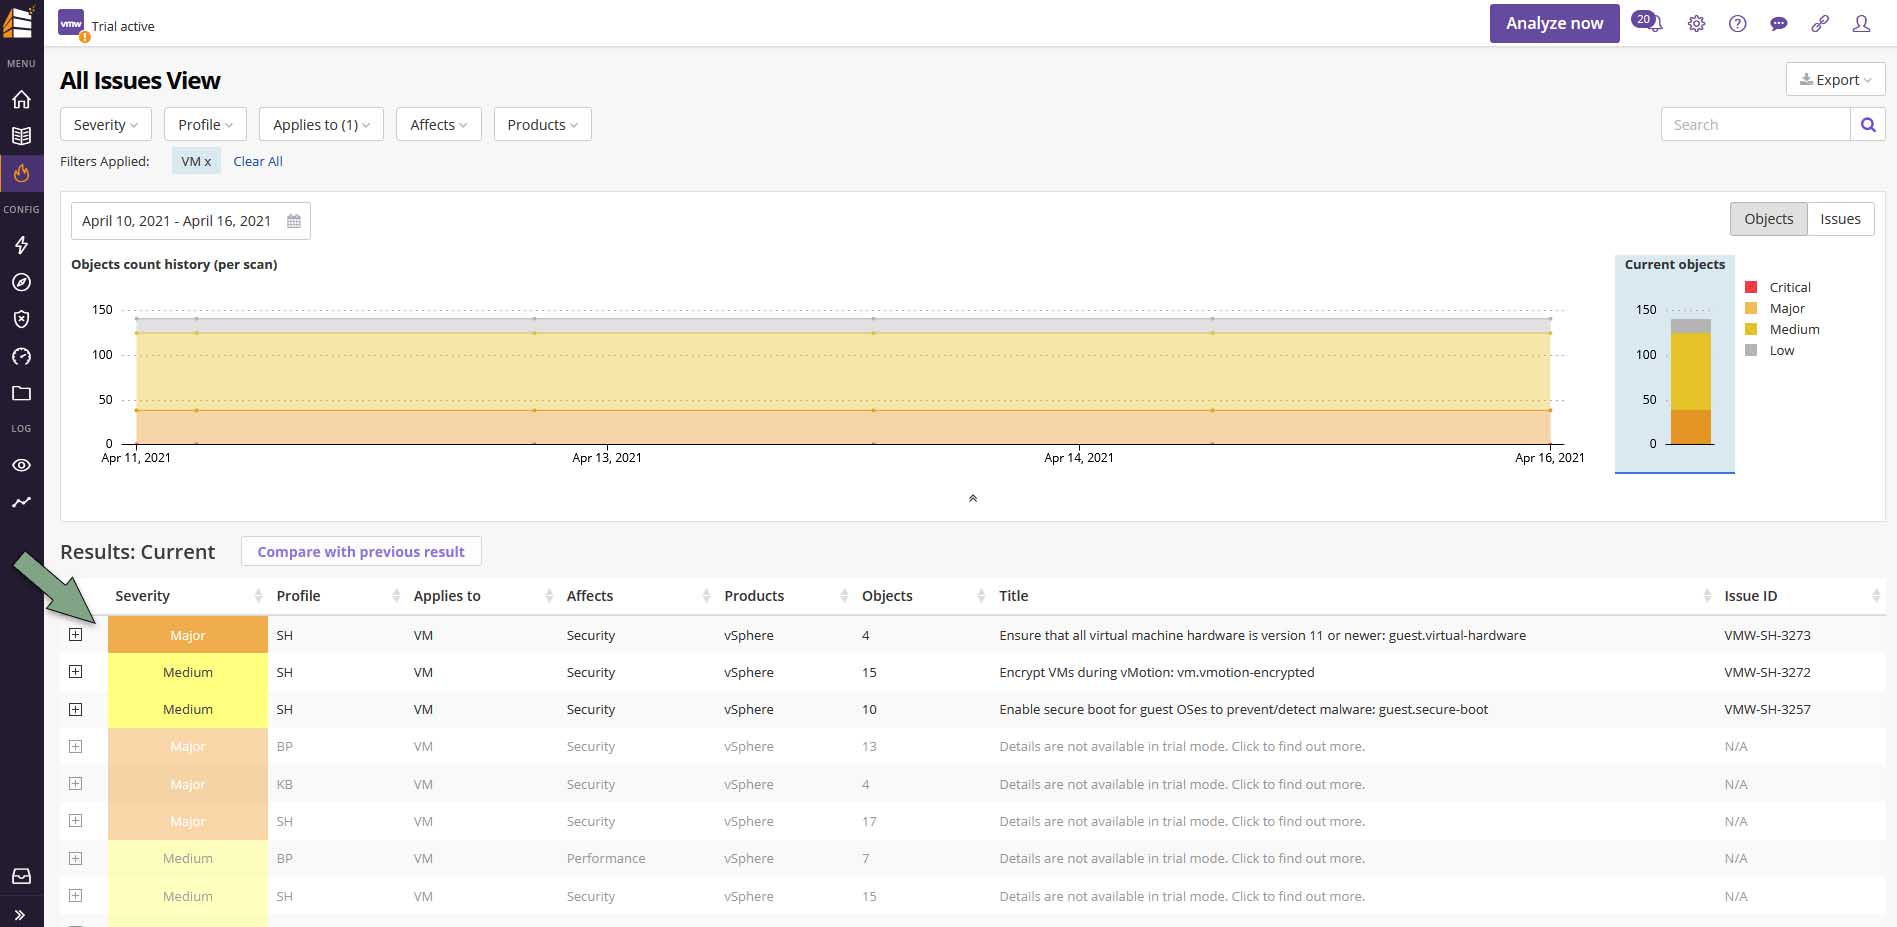Click the shield icon in sidebar

(21, 319)
